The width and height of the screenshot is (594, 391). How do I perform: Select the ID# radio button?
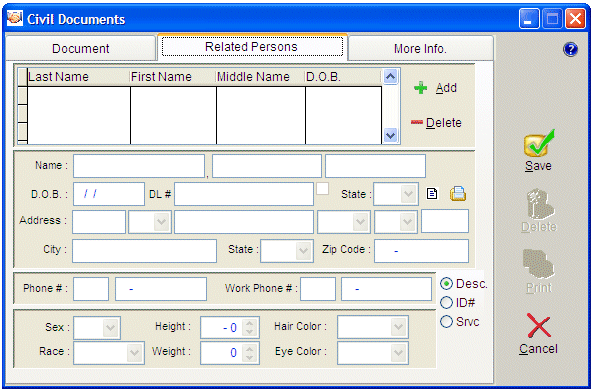click(x=447, y=302)
